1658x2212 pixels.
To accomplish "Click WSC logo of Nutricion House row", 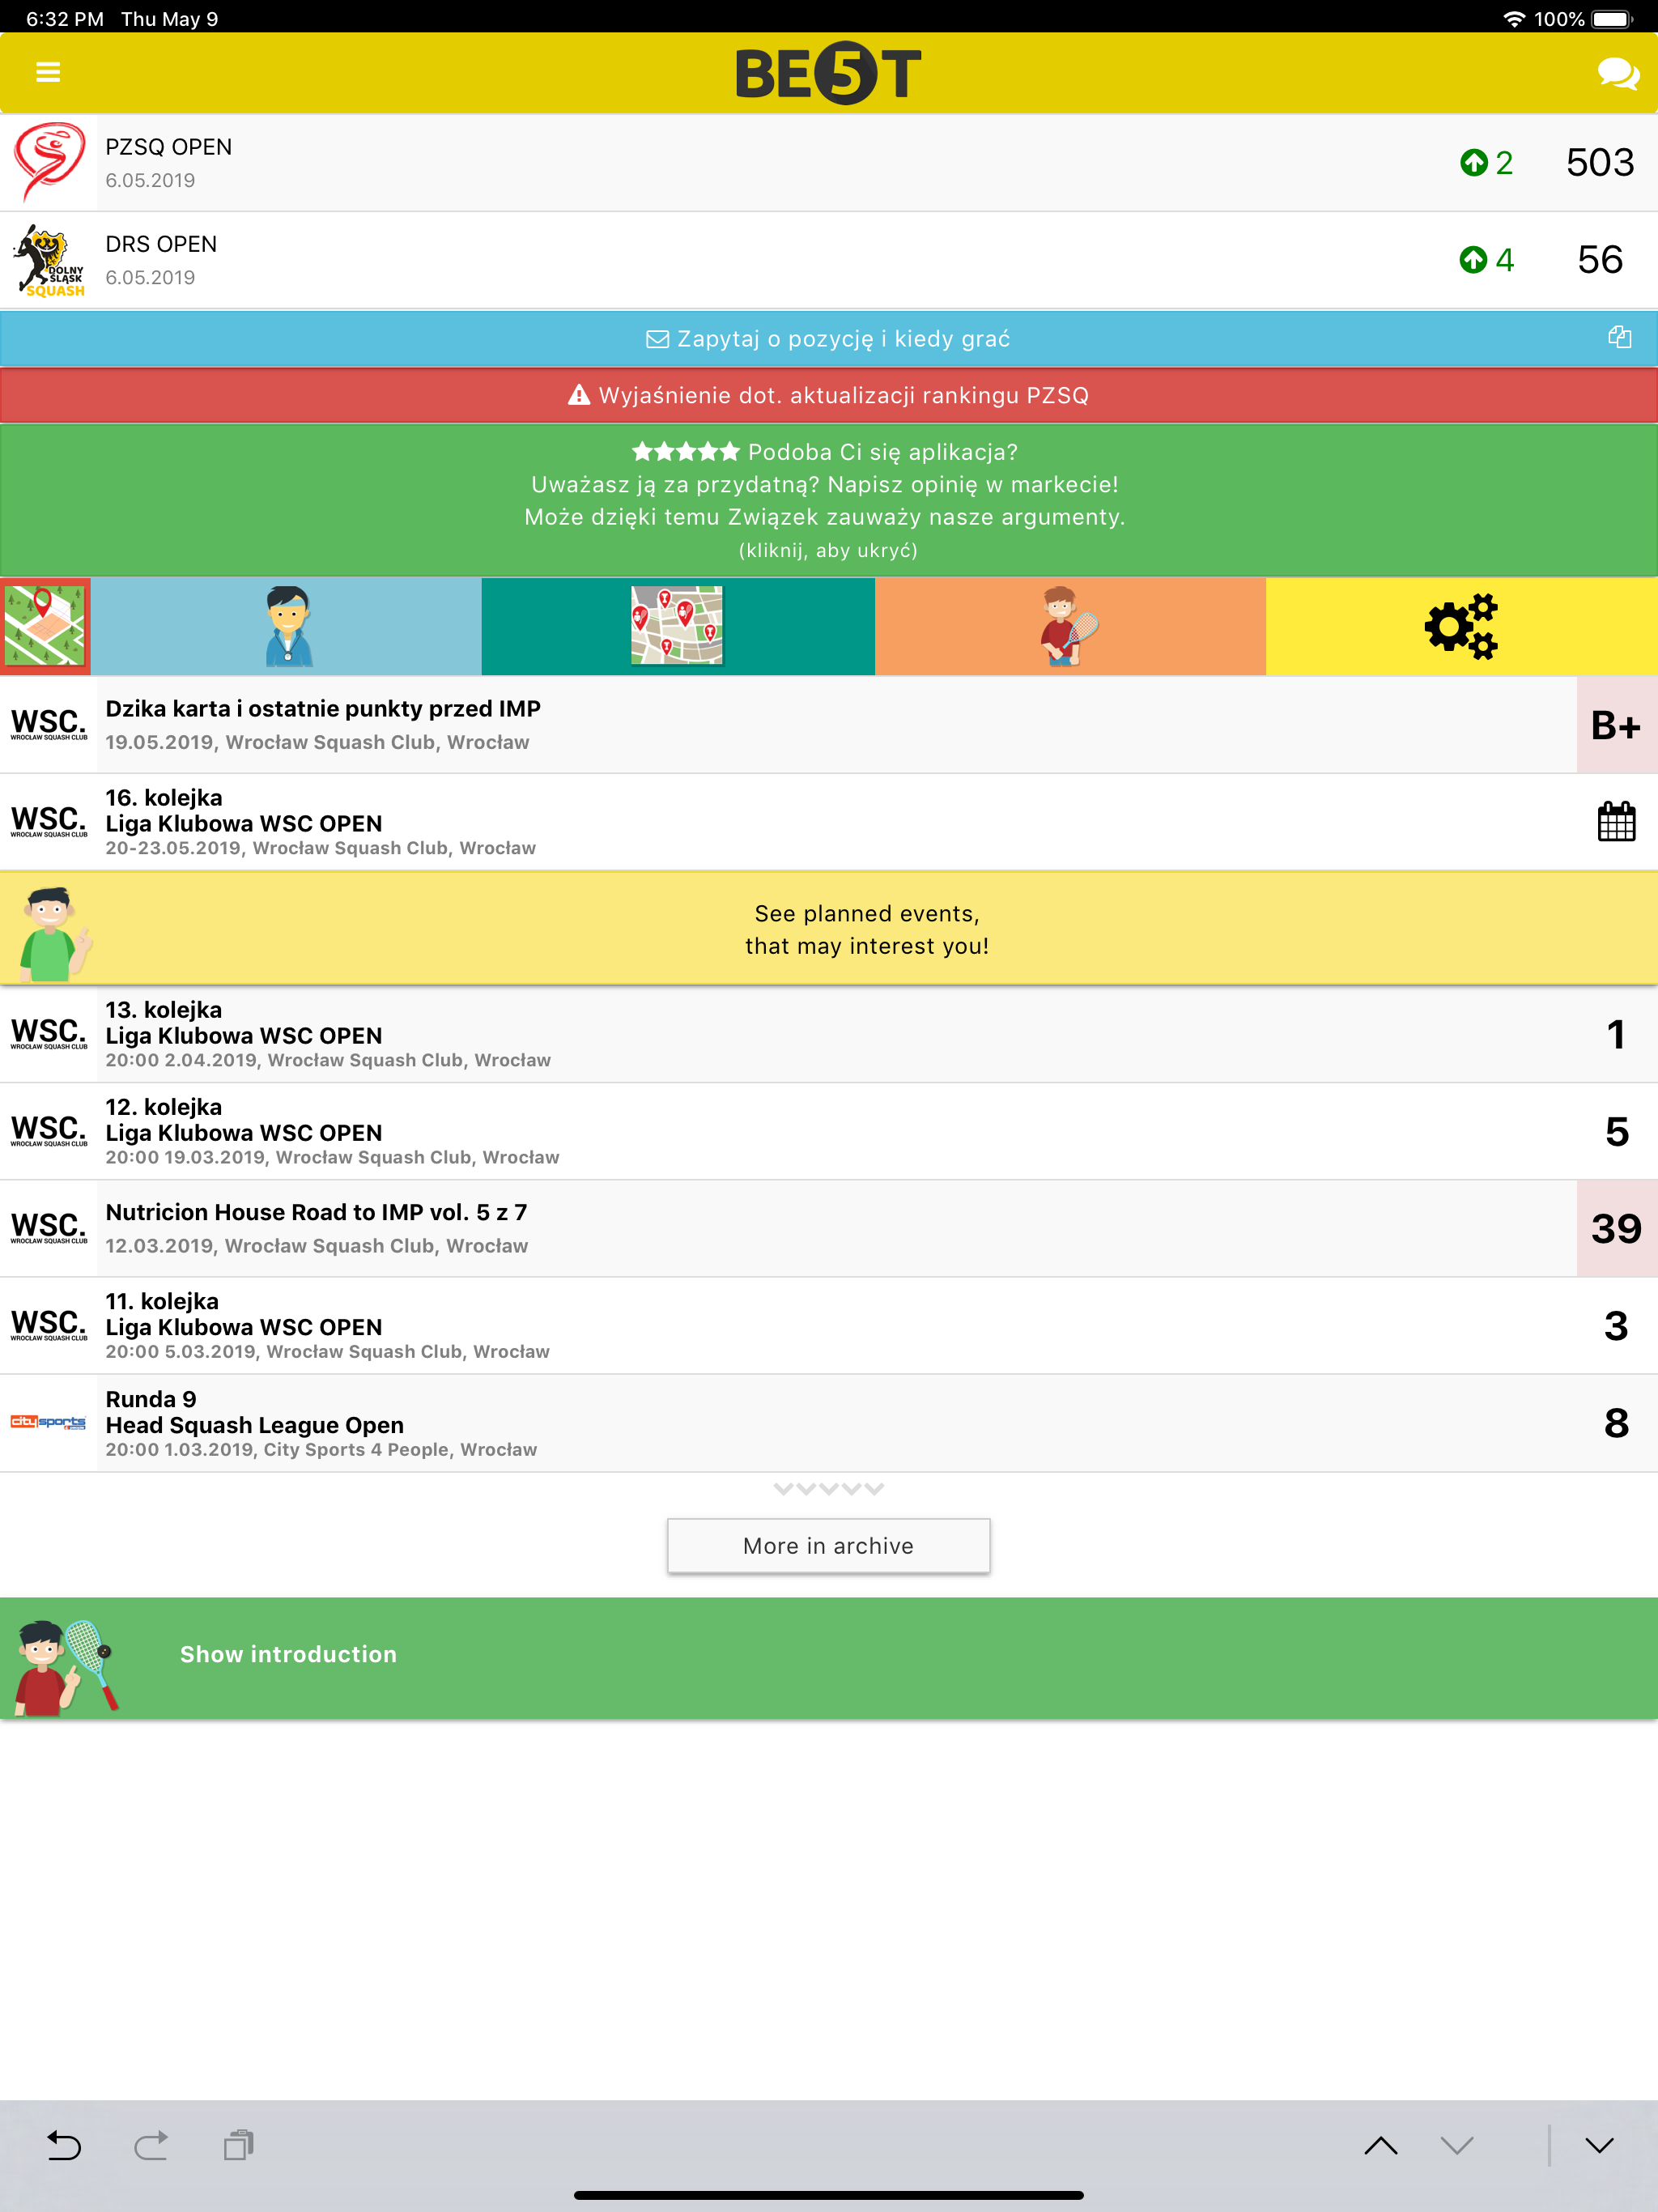I will point(48,1228).
